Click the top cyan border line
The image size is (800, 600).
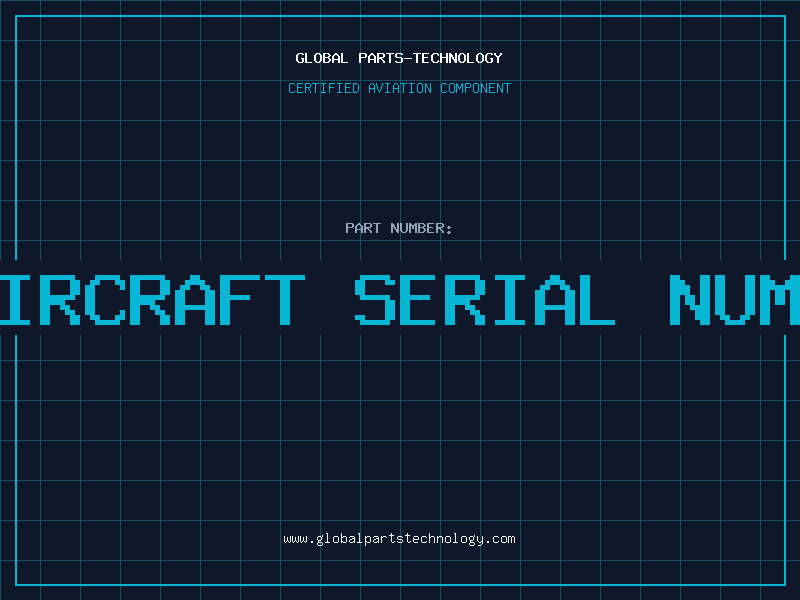coord(400,16)
